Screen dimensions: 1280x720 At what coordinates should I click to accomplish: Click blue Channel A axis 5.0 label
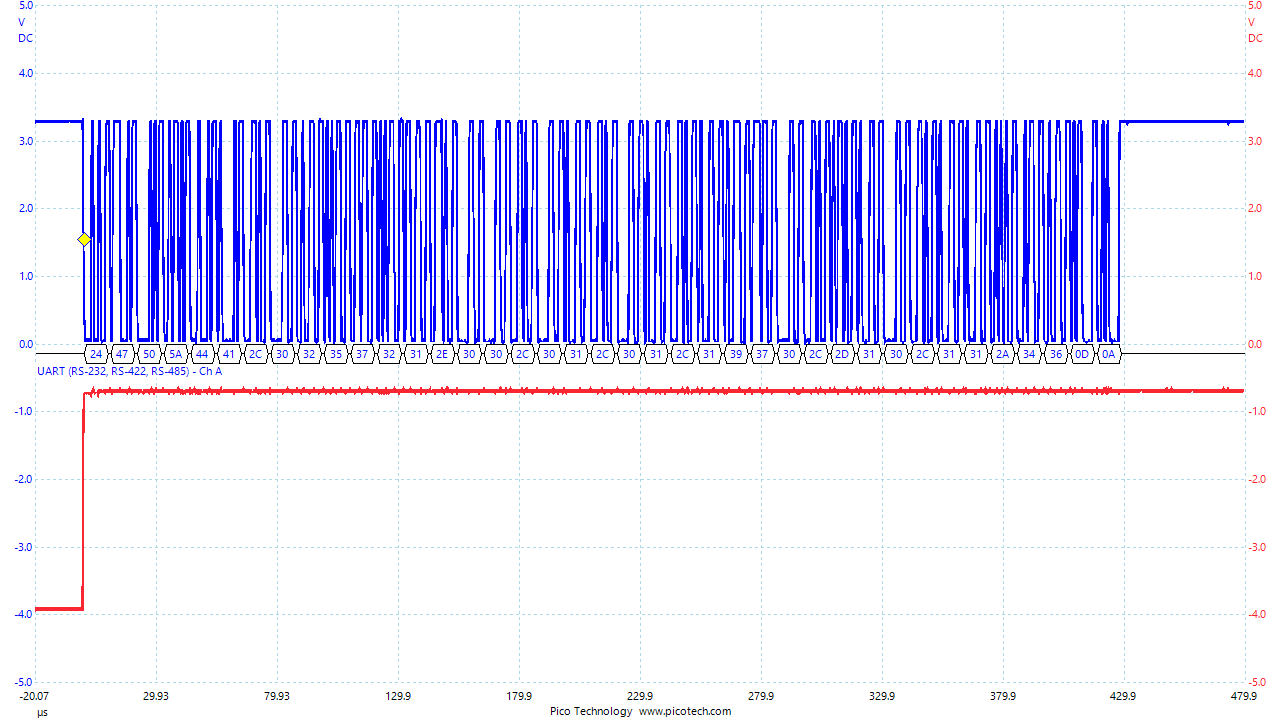coord(25,5)
